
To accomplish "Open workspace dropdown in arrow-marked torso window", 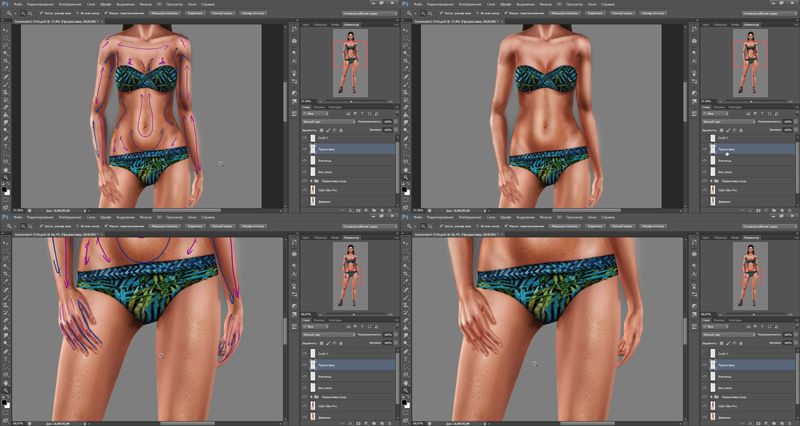I will click(370, 13).
